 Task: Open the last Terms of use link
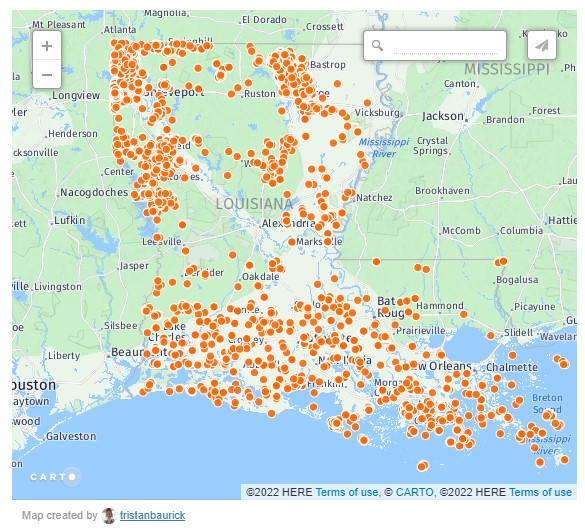[x=540, y=492]
